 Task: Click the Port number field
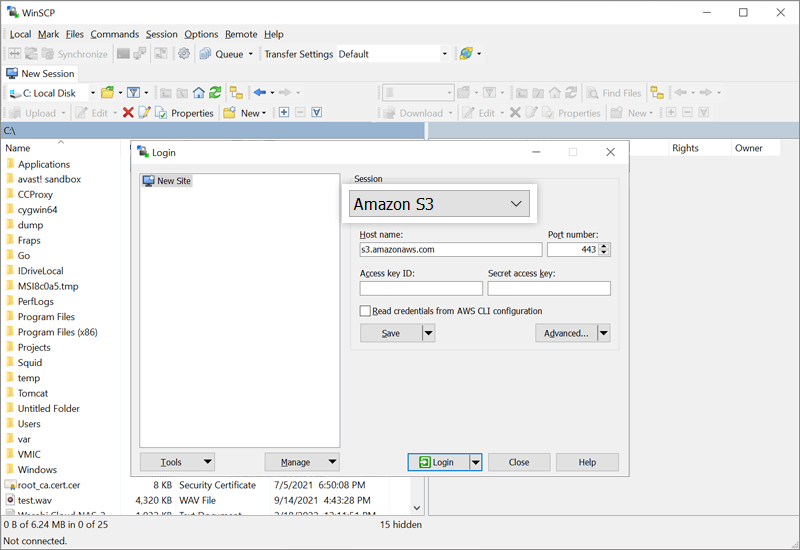click(x=573, y=249)
